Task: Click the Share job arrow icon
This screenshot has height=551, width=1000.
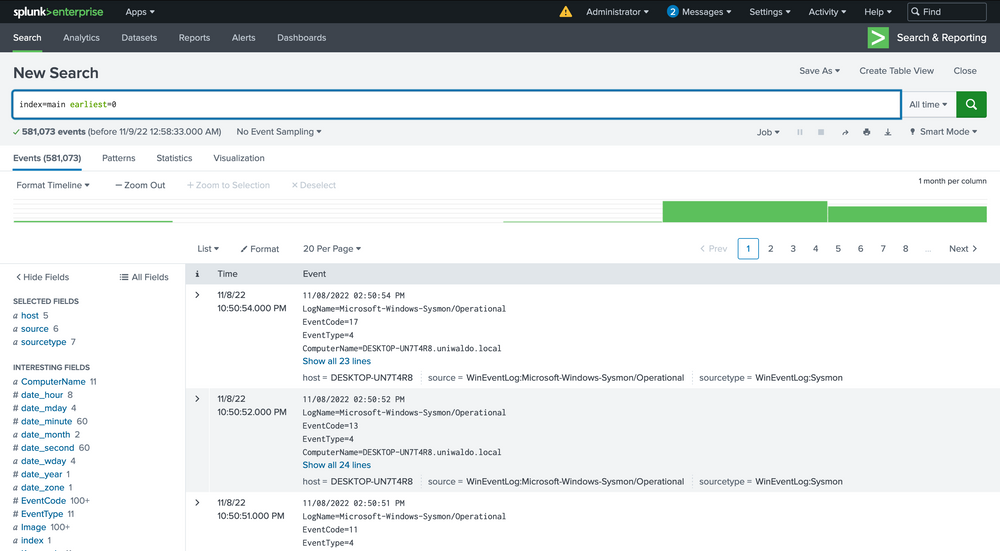Action: pos(844,132)
